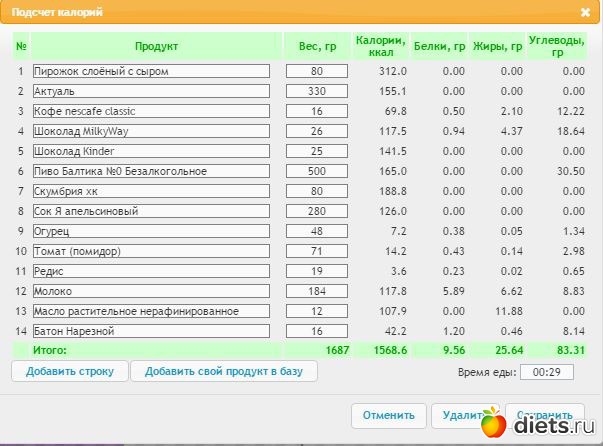603x446 pixels.
Task: Edit product field Шоколад Kinder
Action: 151,151
